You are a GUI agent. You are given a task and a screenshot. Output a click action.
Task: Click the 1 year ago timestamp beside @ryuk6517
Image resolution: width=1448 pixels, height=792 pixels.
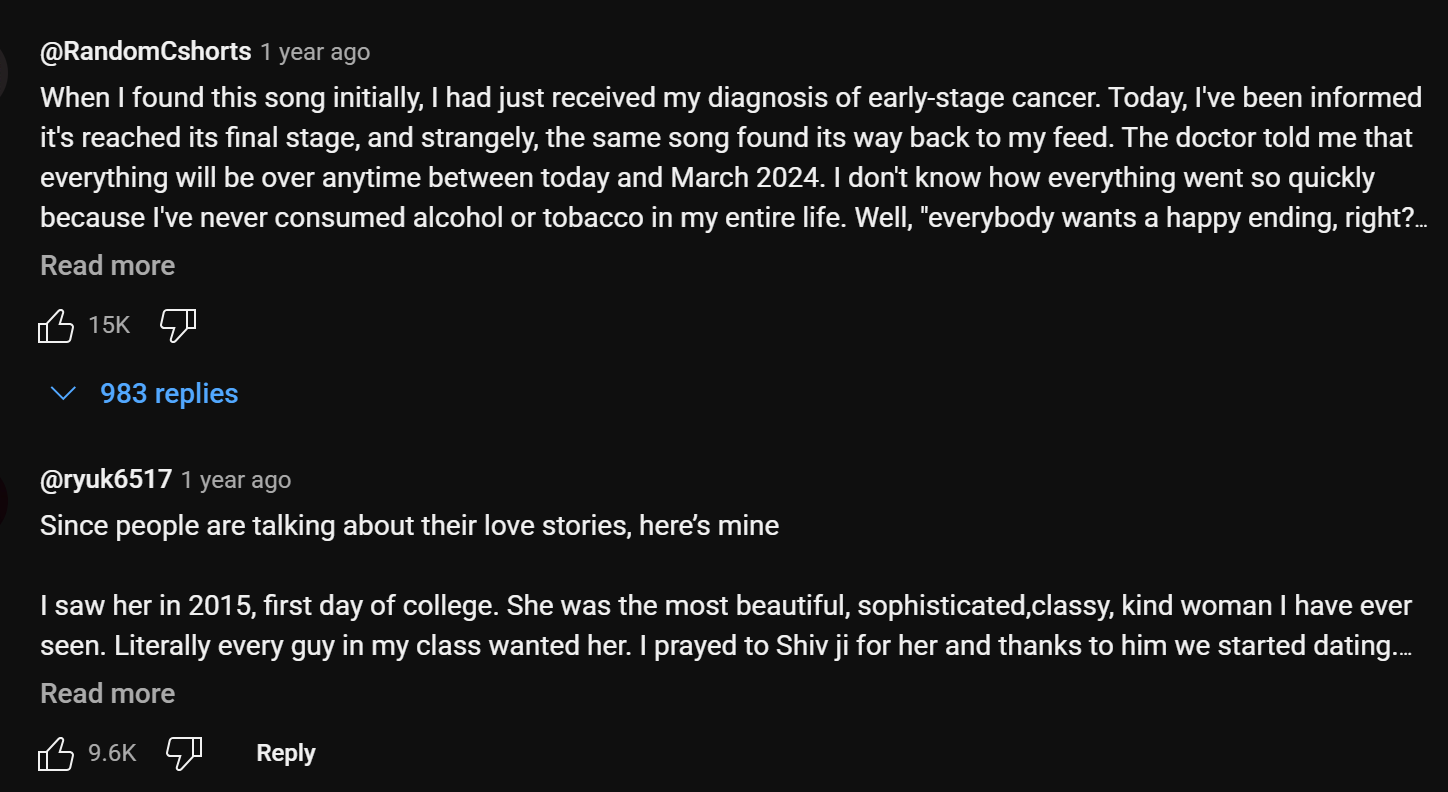[236, 480]
